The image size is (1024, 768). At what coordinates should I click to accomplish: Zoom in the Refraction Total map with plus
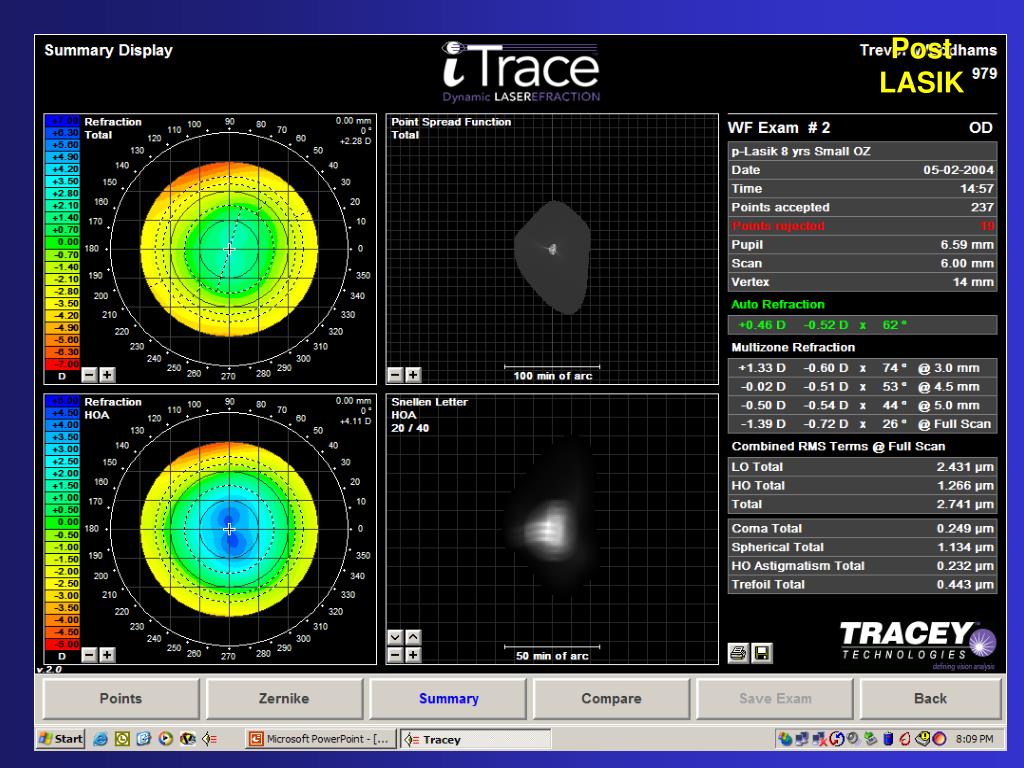[108, 375]
